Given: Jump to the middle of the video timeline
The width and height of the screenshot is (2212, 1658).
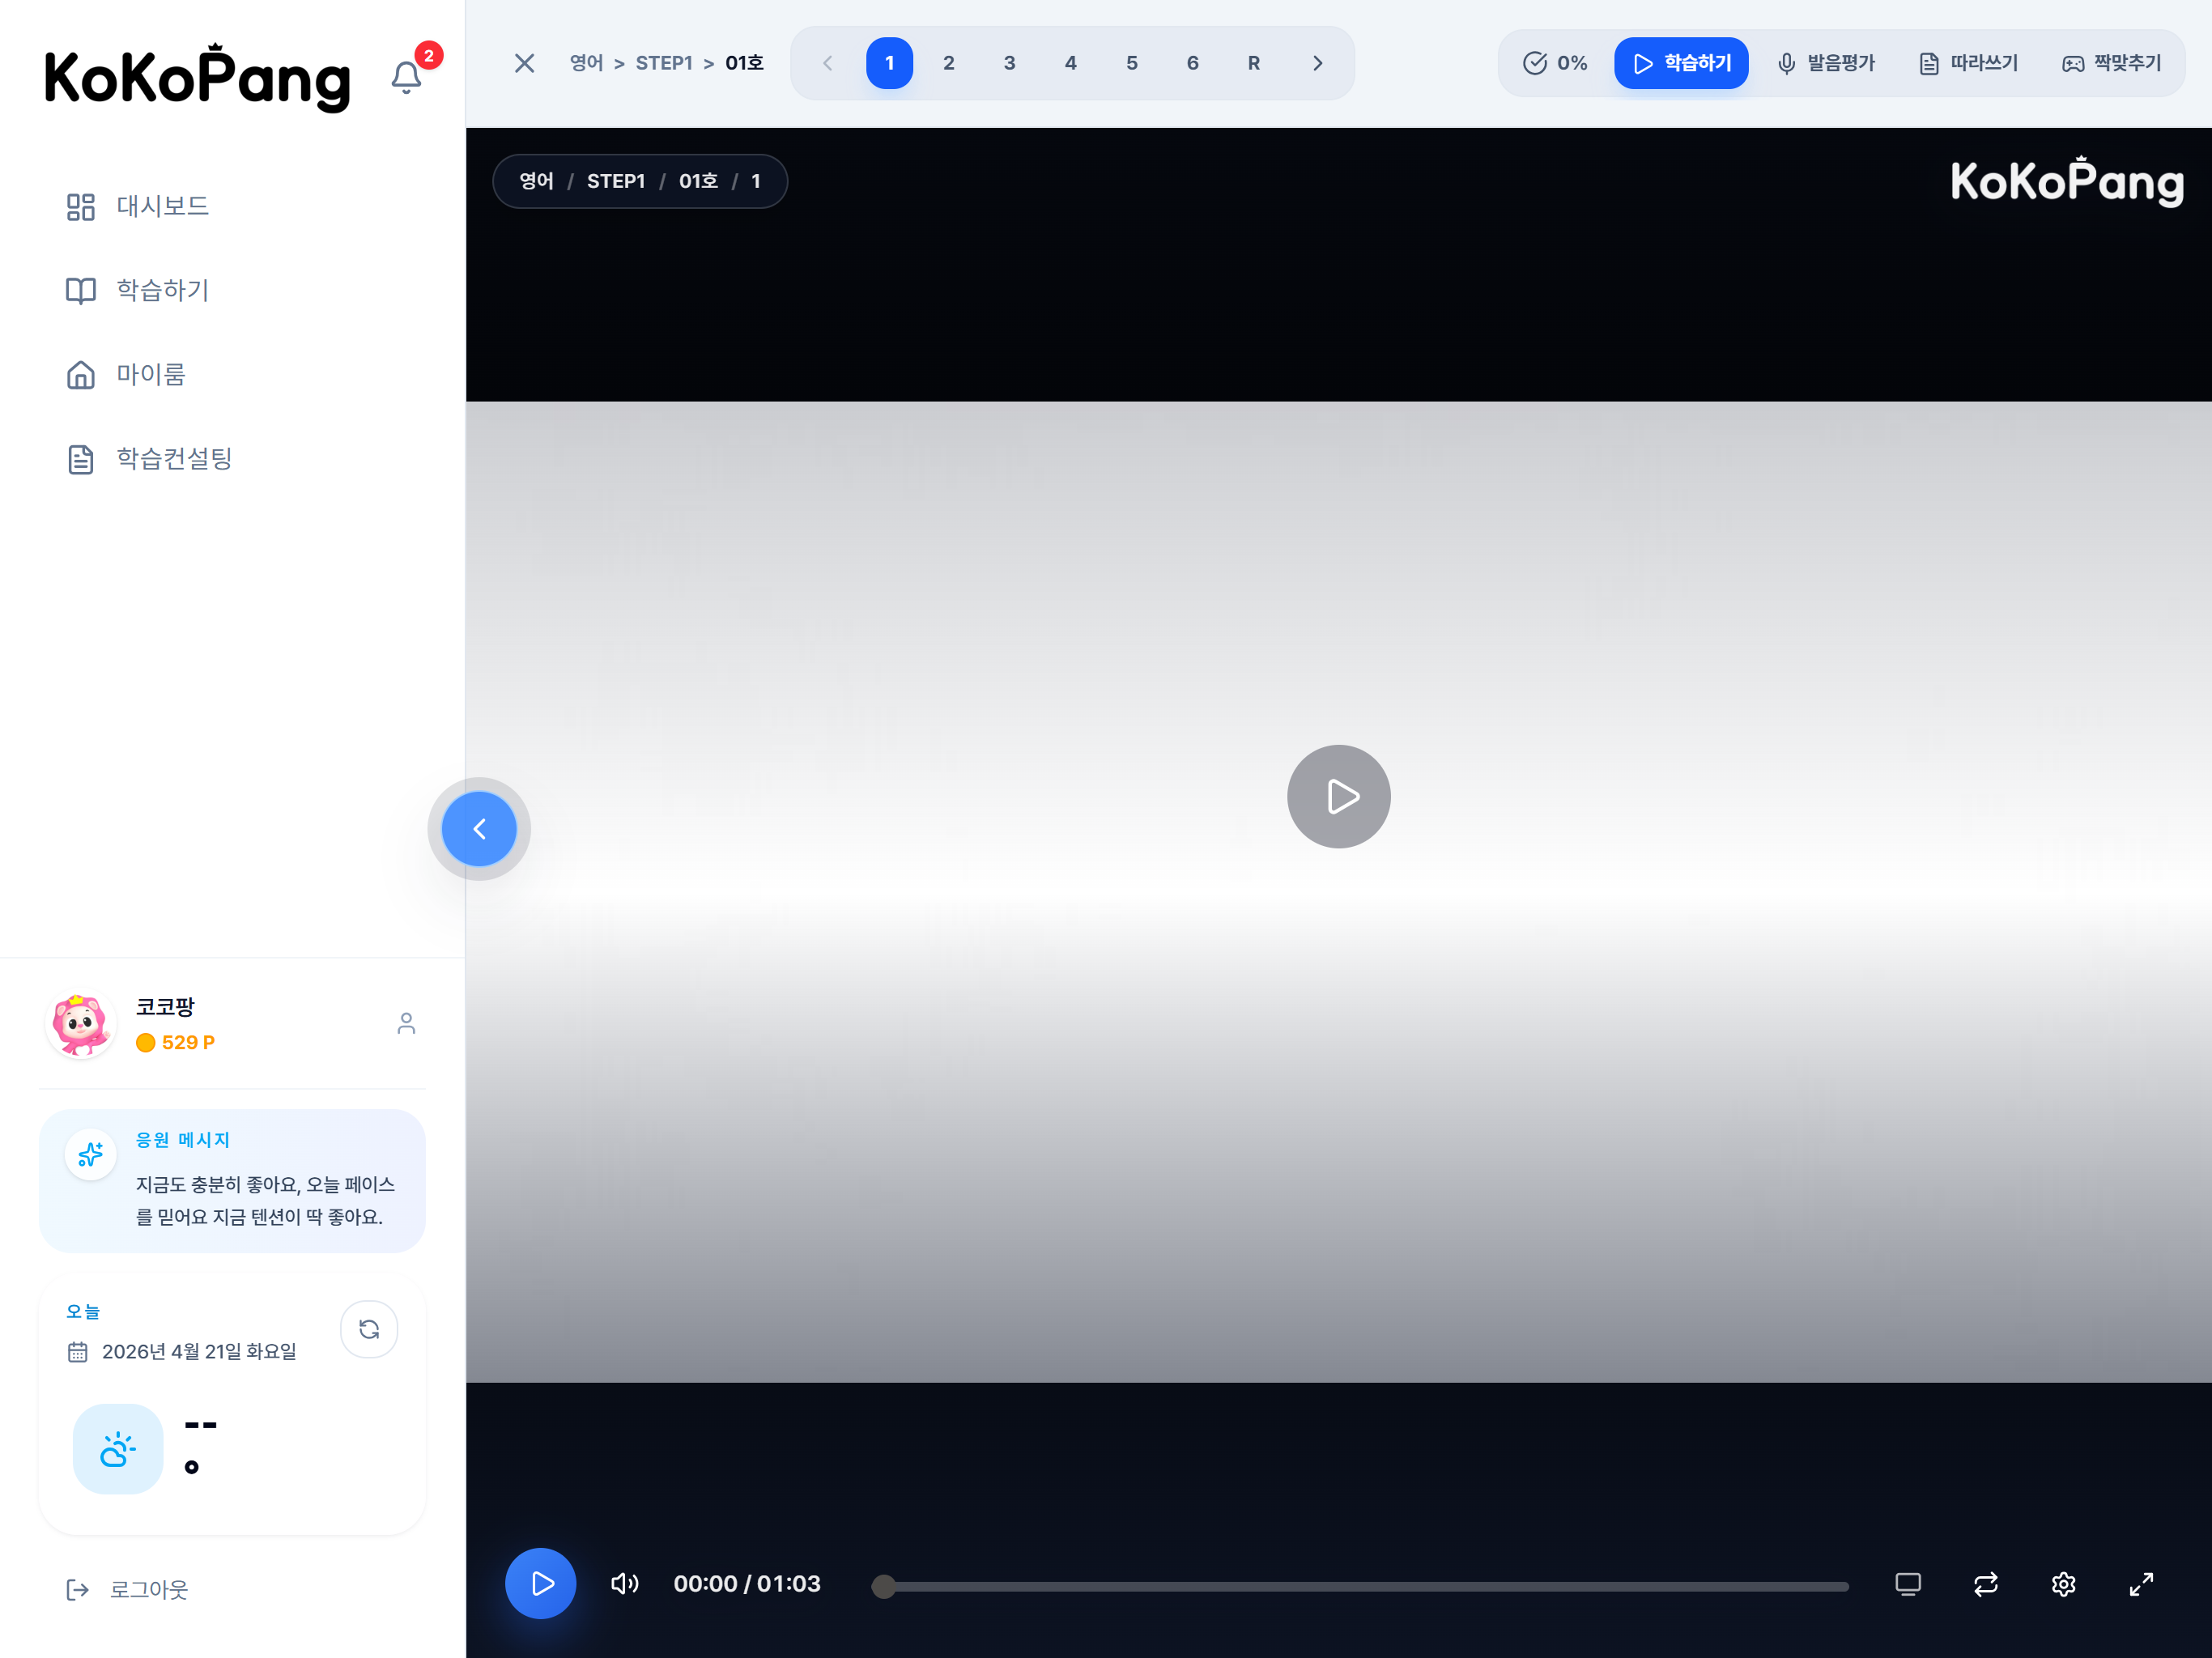Looking at the screenshot, I should (1360, 1586).
